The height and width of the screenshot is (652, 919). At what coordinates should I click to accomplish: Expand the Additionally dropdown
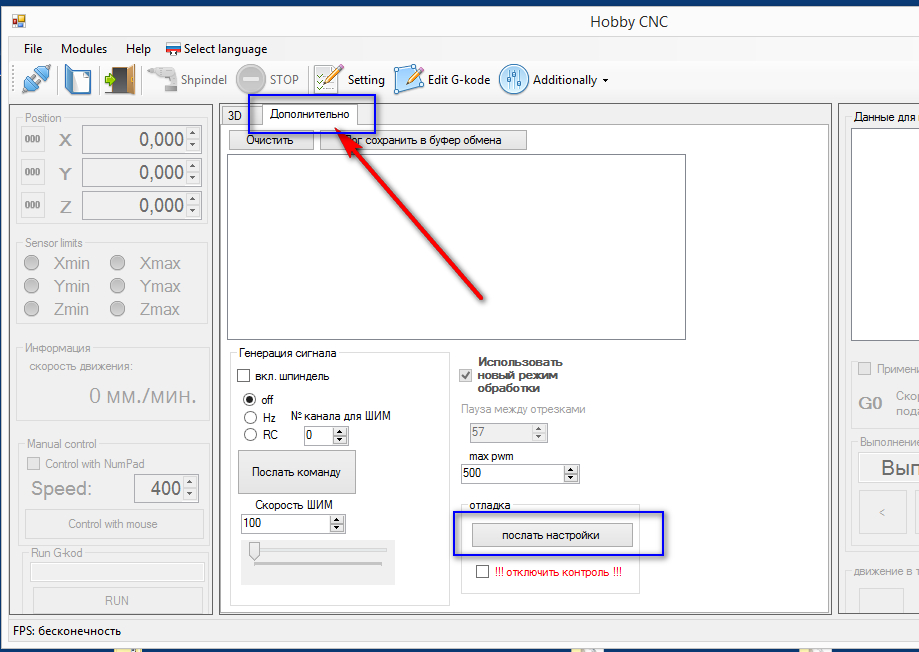(x=554, y=79)
